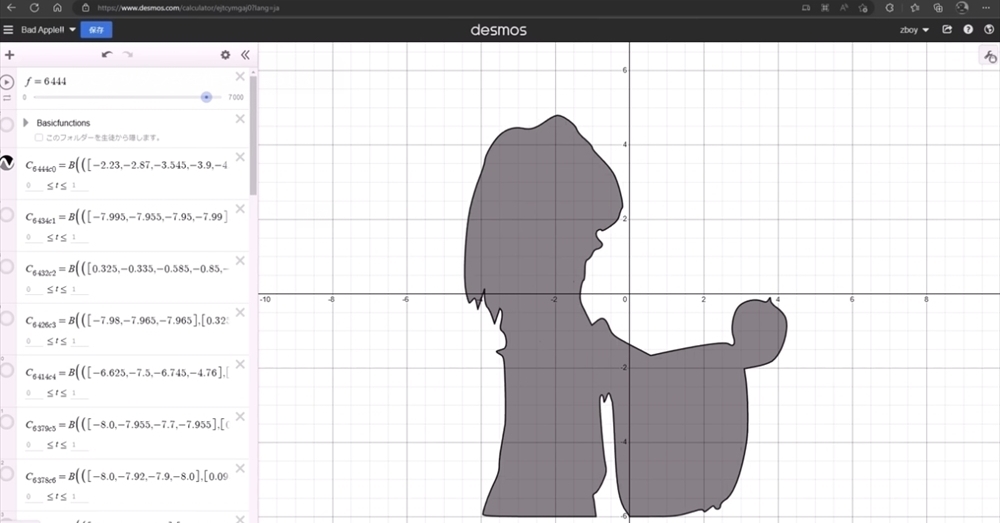
Task: Play the f slider animation
Action: [7, 81]
